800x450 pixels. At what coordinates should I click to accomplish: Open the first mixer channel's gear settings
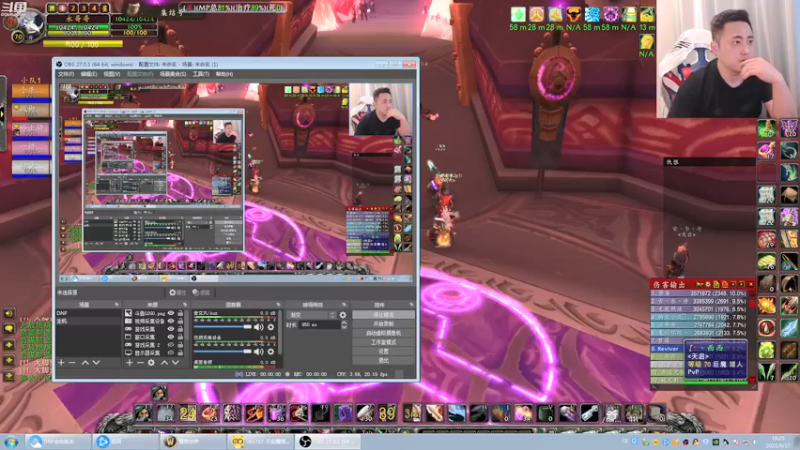[270, 327]
